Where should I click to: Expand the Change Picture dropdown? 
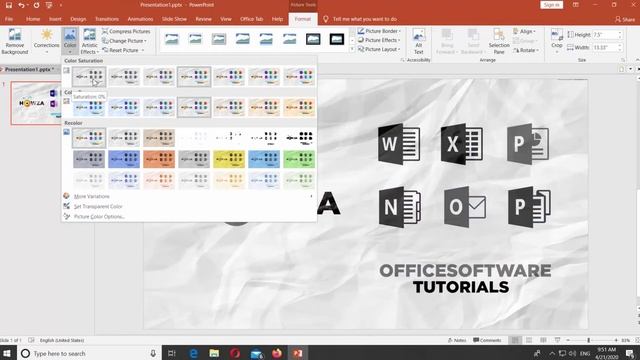124,41
